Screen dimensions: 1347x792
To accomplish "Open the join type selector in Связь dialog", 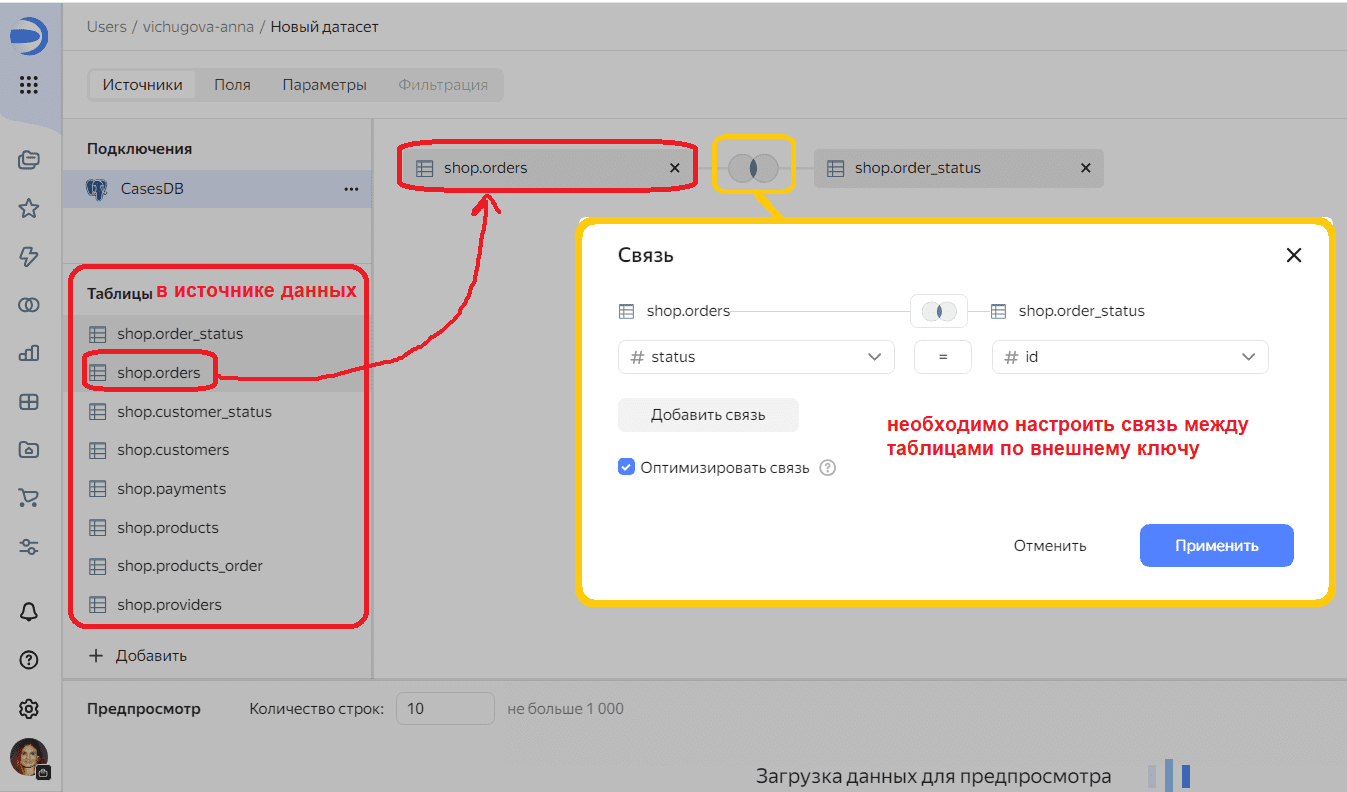I will (x=939, y=311).
